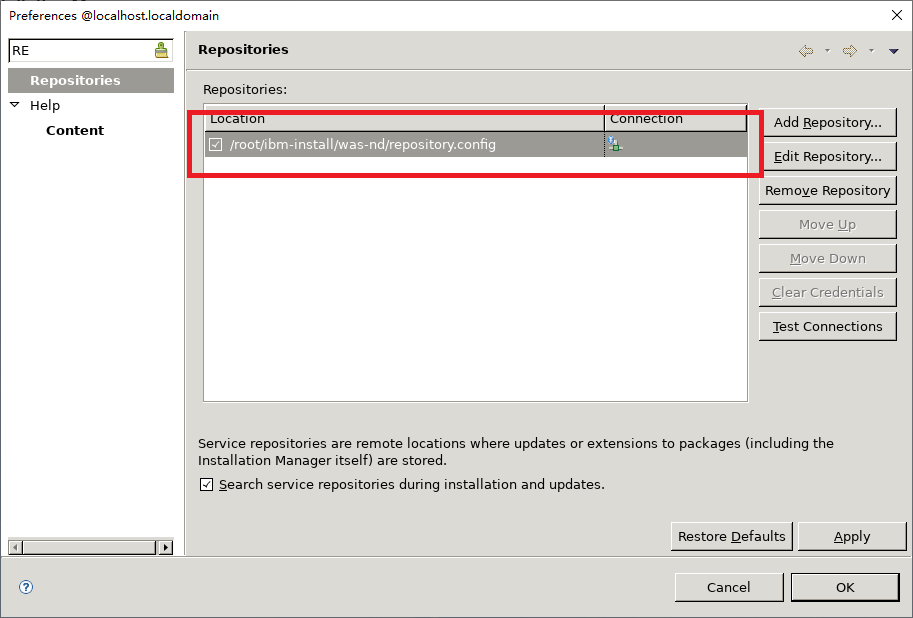
Task: Open the help question mark icon
Action: 26,587
